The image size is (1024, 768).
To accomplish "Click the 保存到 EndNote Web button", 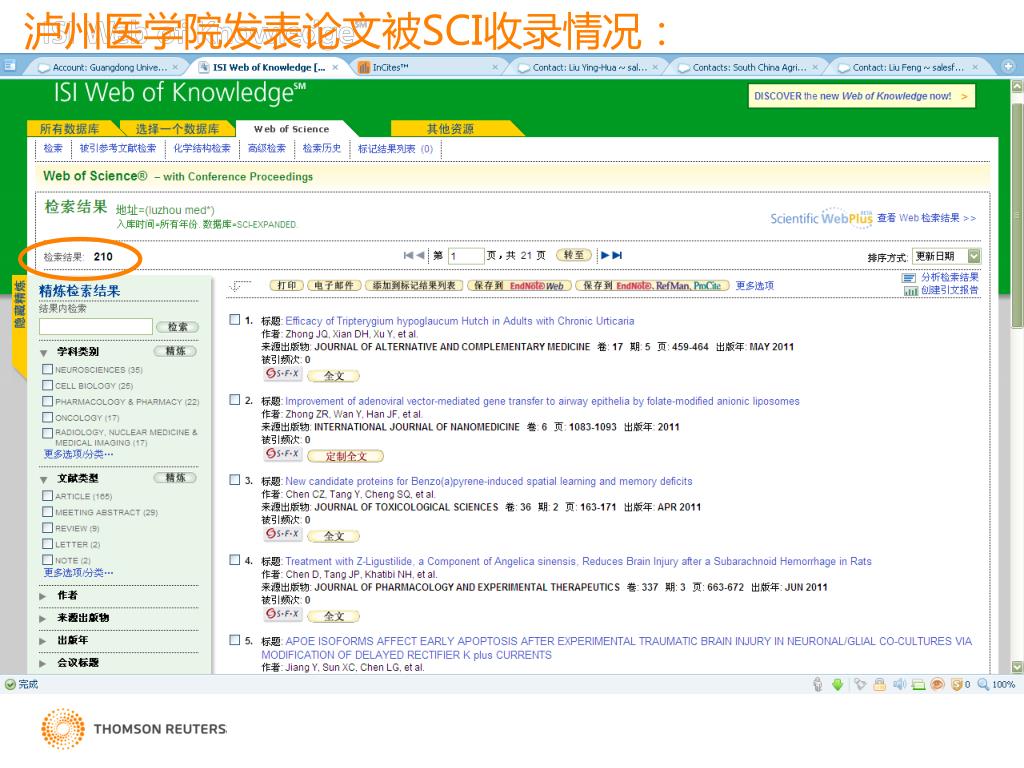I will coord(519,286).
